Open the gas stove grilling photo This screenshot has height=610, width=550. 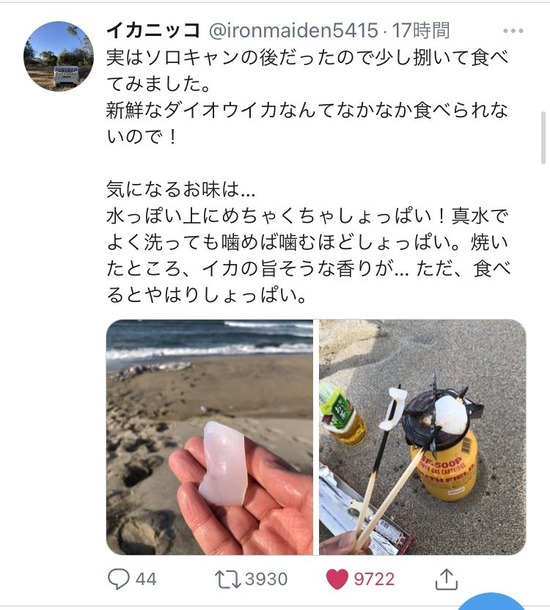tap(422, 437)
